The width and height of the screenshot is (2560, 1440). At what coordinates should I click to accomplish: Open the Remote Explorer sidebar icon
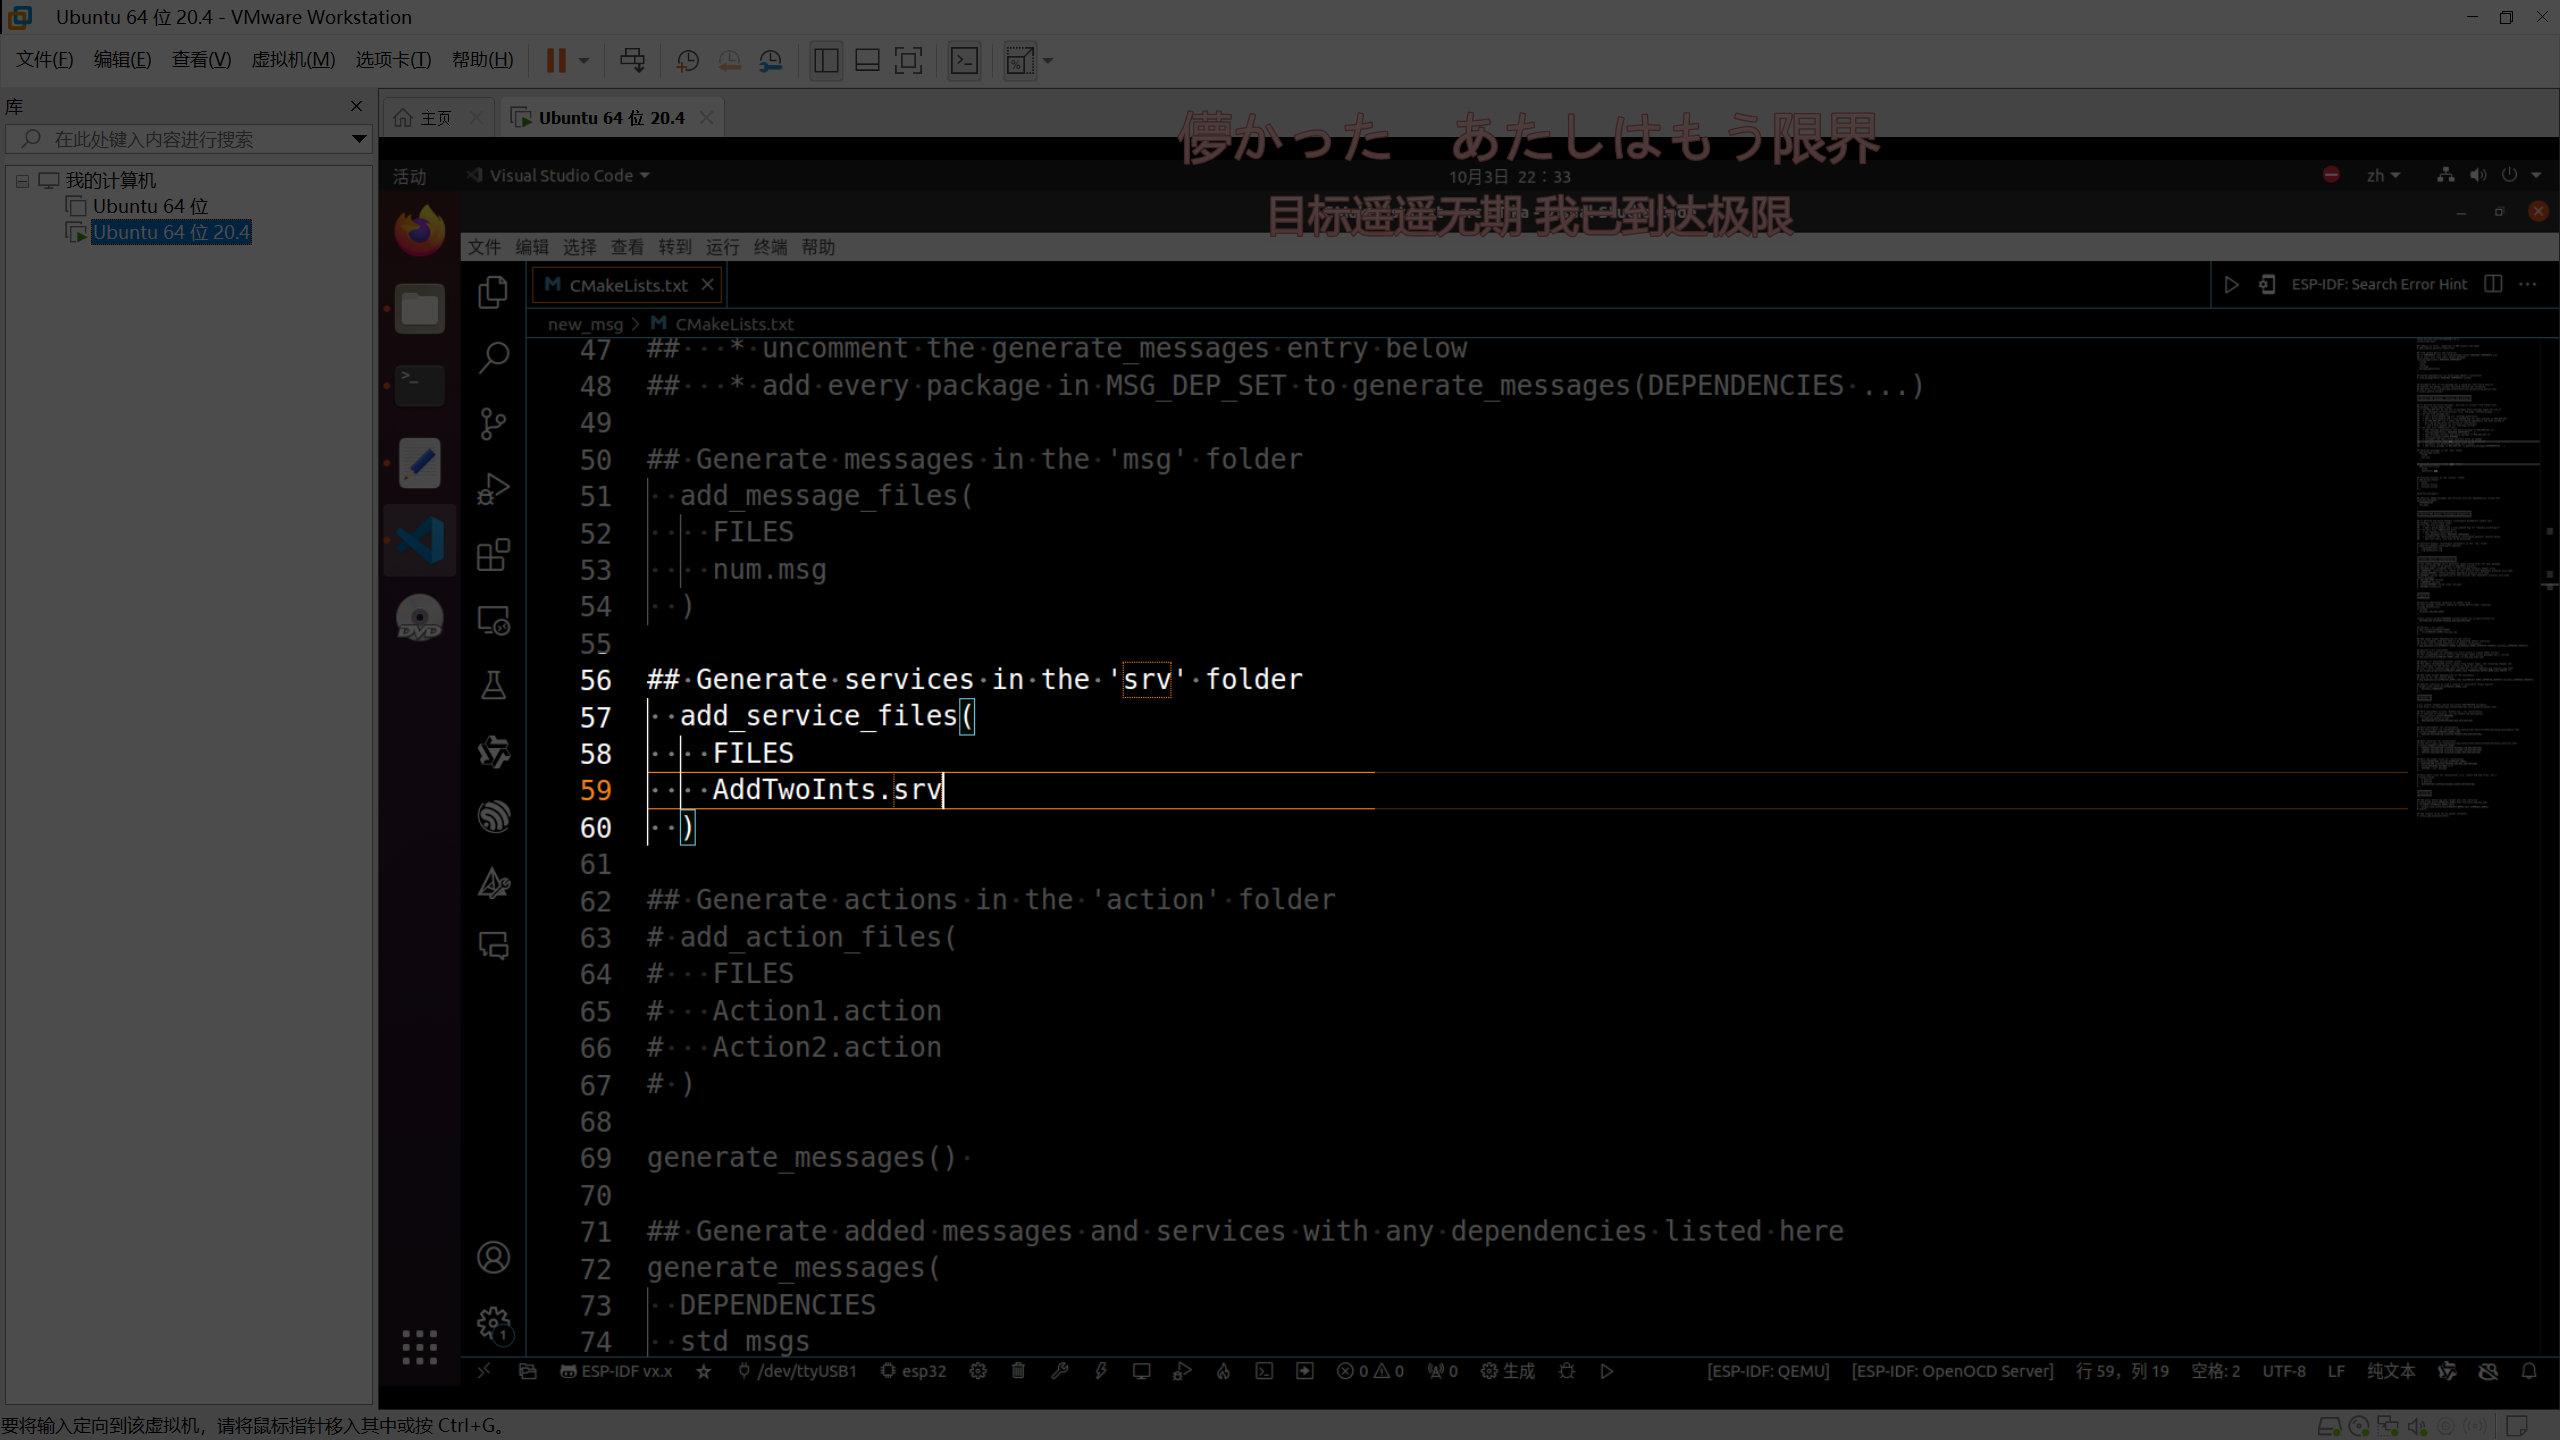(x=494, y=621)
